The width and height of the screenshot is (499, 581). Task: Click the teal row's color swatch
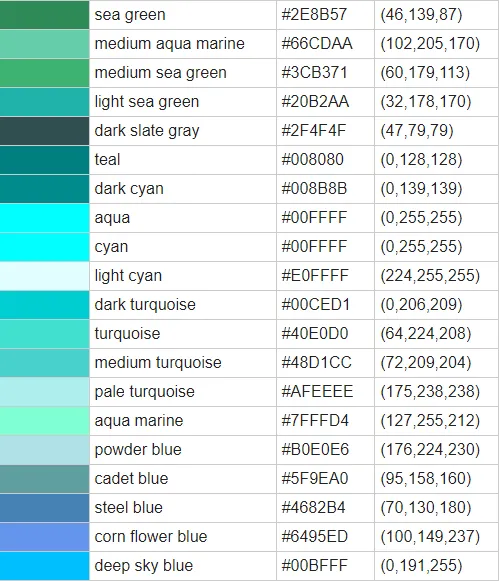pos(44,160)
